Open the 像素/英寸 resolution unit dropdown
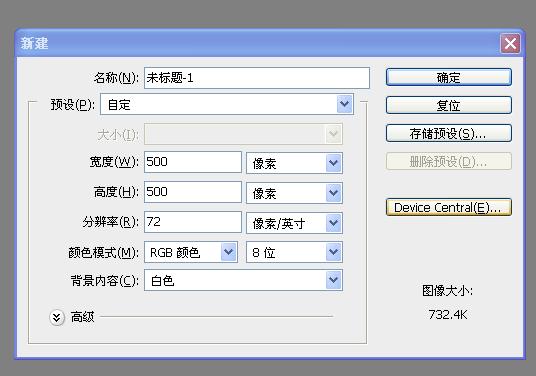Screen dimensions: 536x376 click(294, 223)
